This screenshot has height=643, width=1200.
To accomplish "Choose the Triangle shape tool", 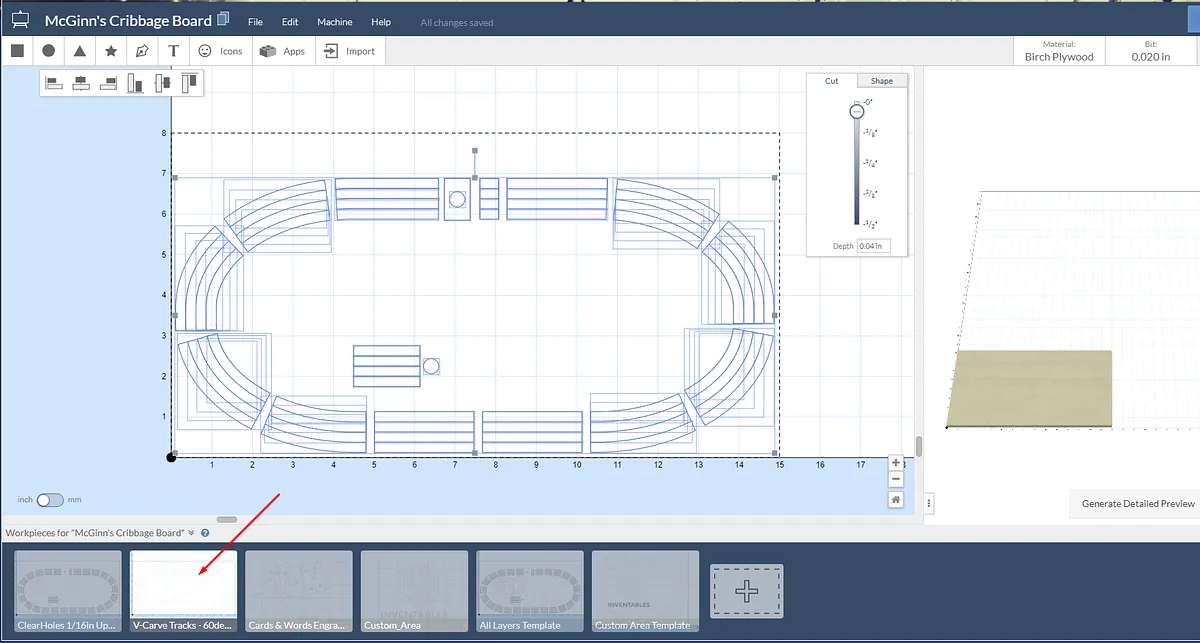I will point(79,51).
